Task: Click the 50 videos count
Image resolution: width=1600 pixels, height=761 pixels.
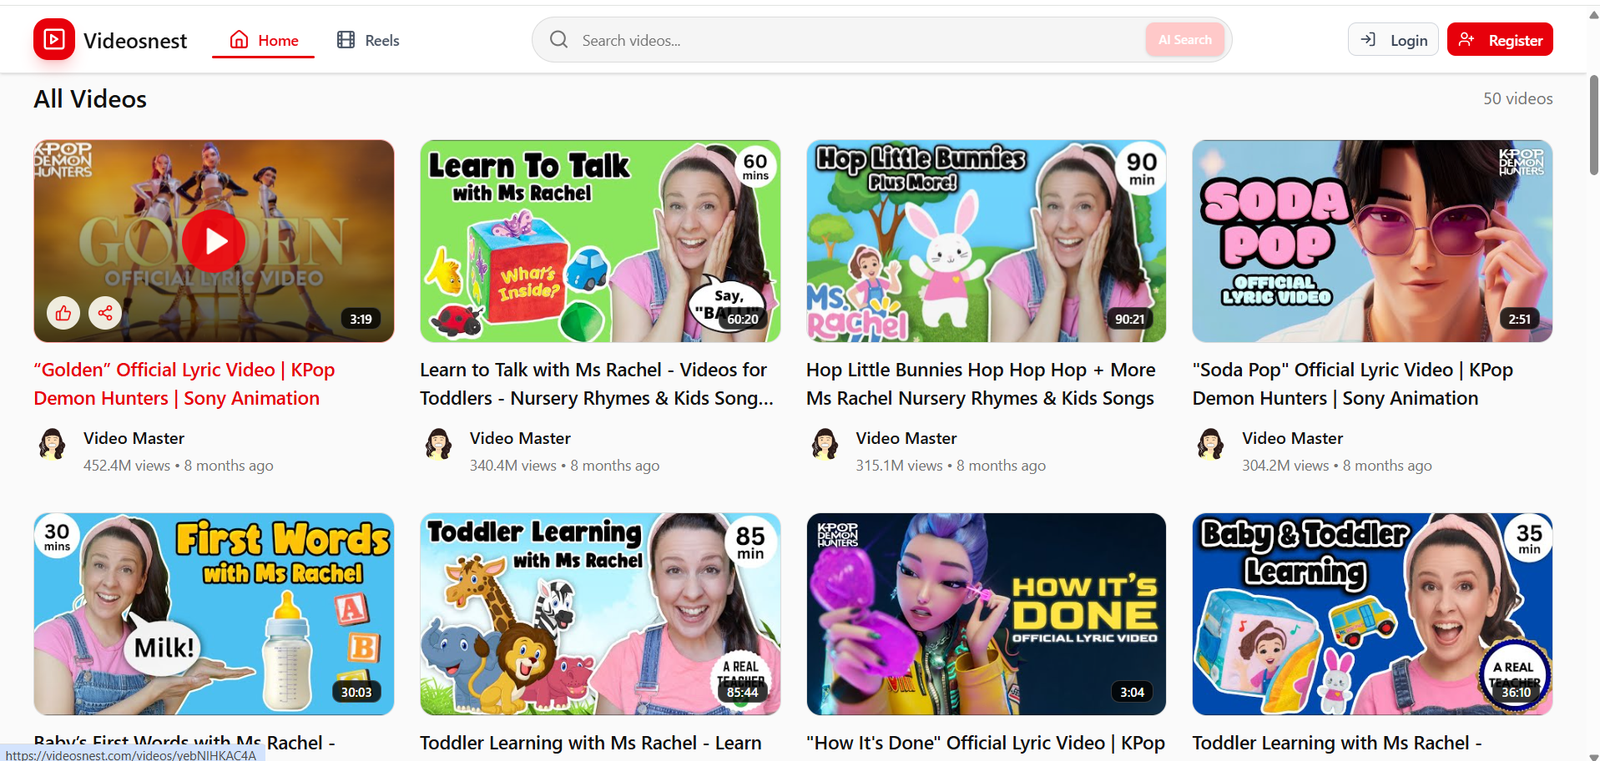Action: pos(1518,98)
